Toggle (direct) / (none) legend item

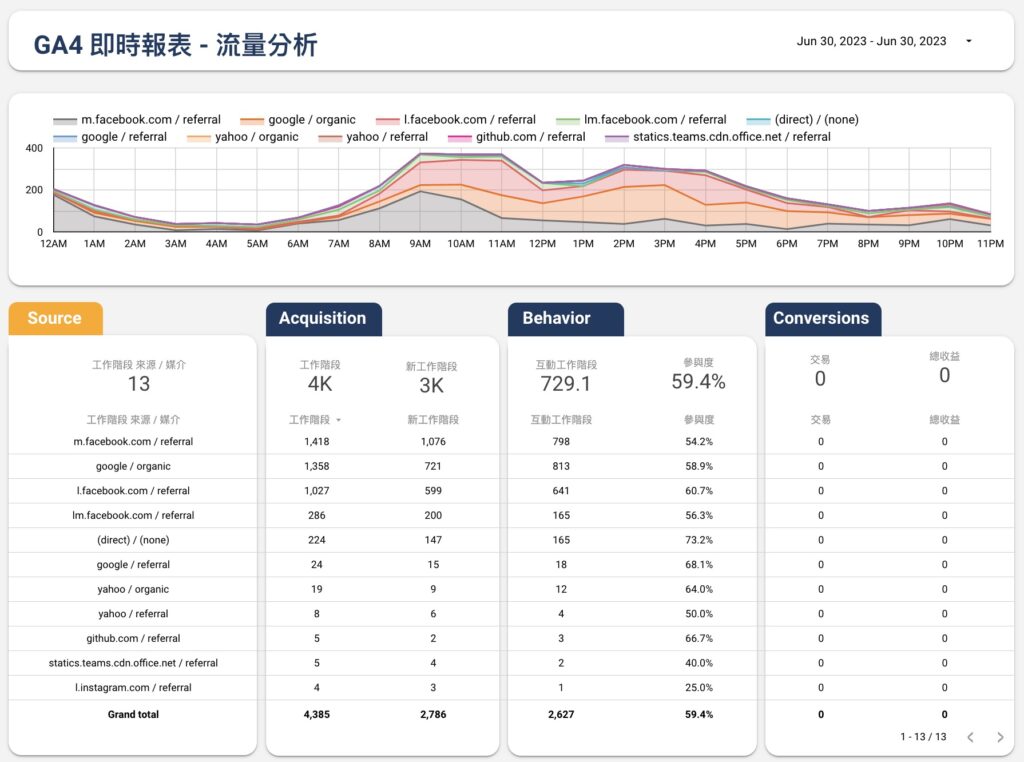coord(803,119)
